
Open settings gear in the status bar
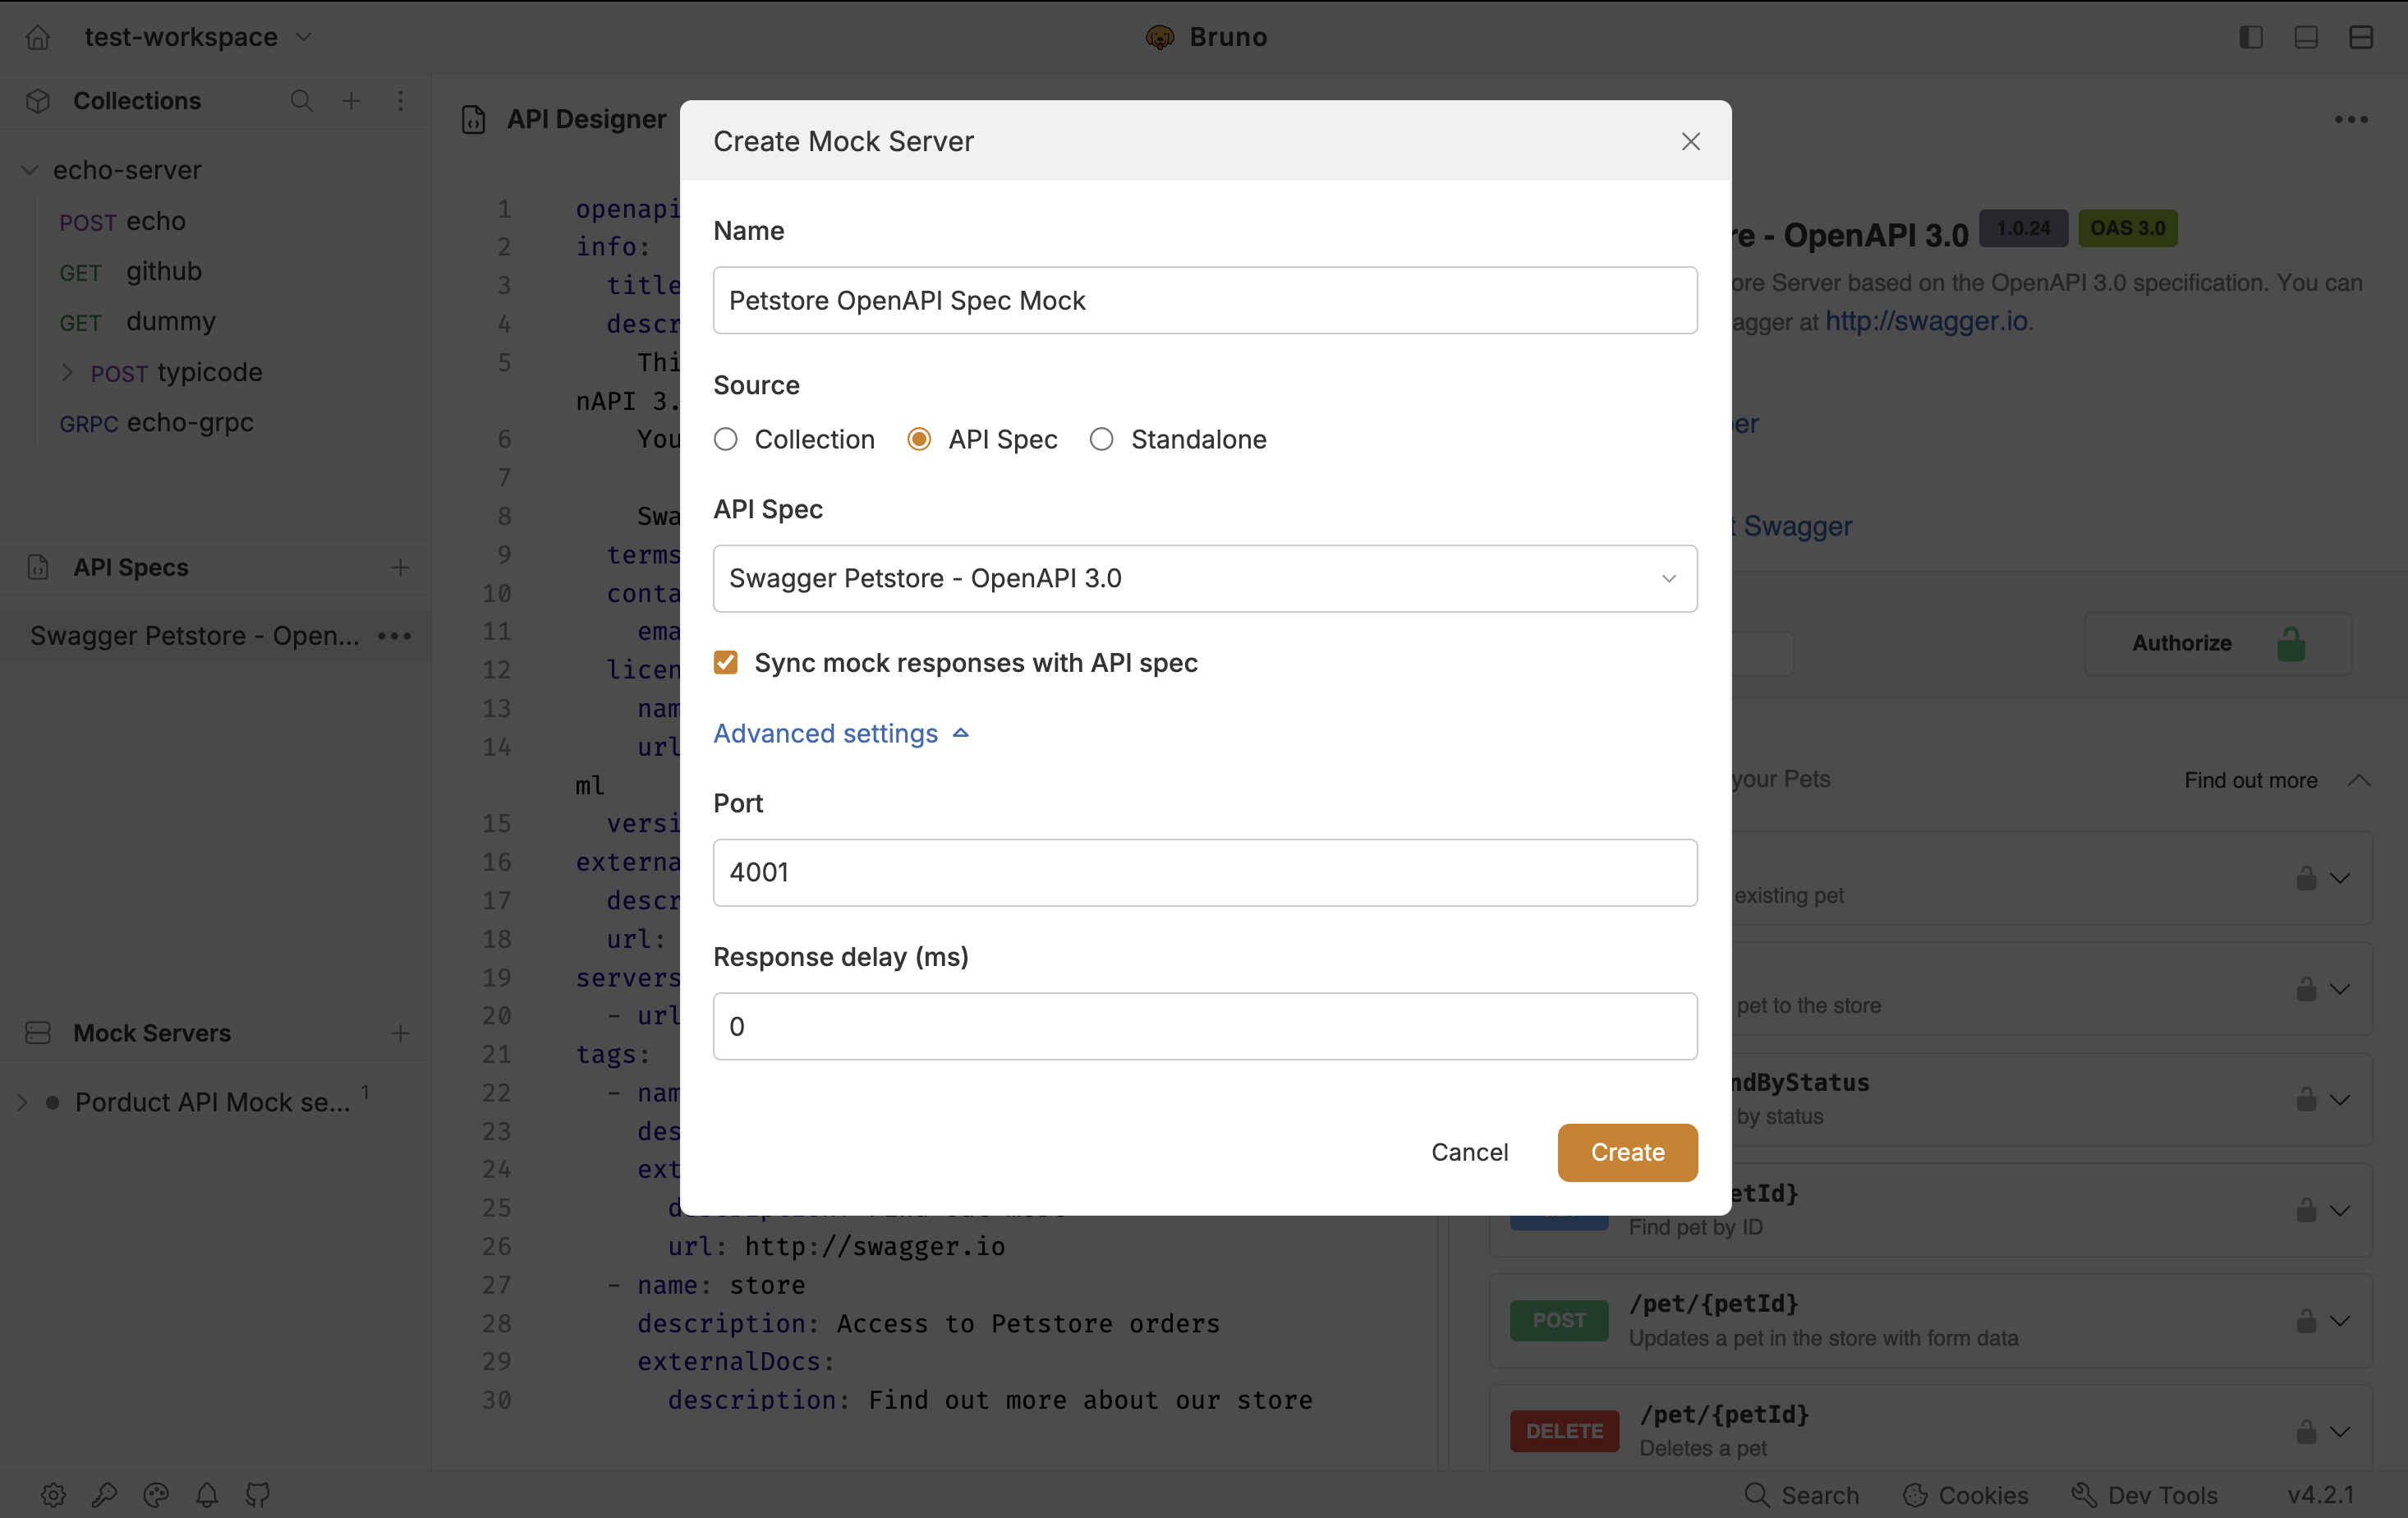(53, 1495)
